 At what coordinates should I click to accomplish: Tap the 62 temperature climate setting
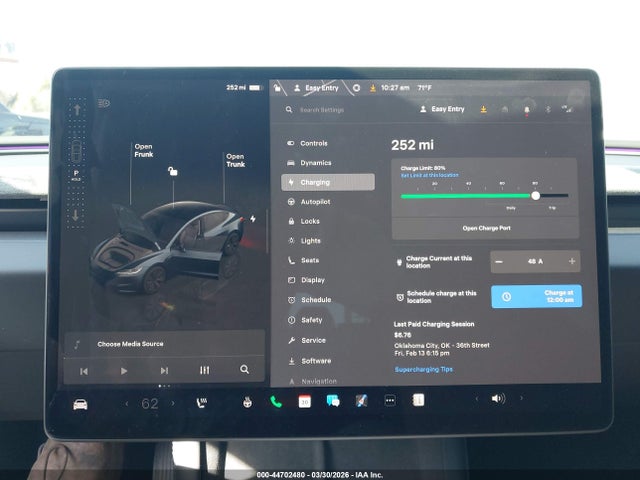tap(149, 404)
